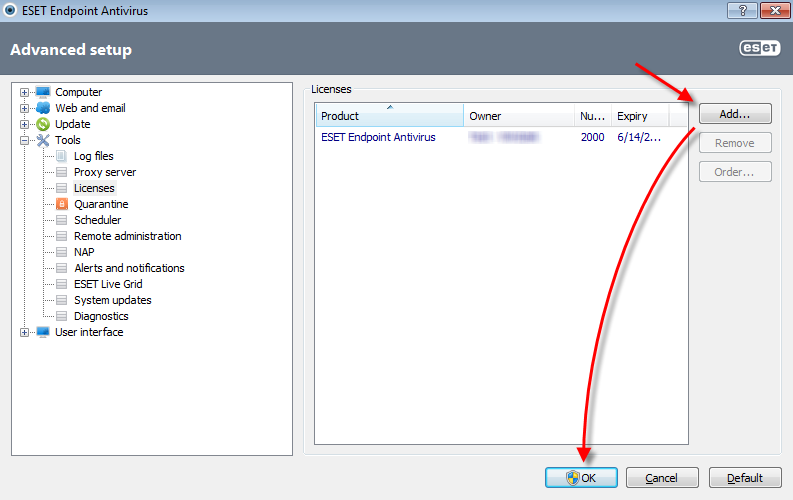Expand the Computer tree node
Image resolution: width=793 pixels, height=500 pixels.
[x=24, y=93]
